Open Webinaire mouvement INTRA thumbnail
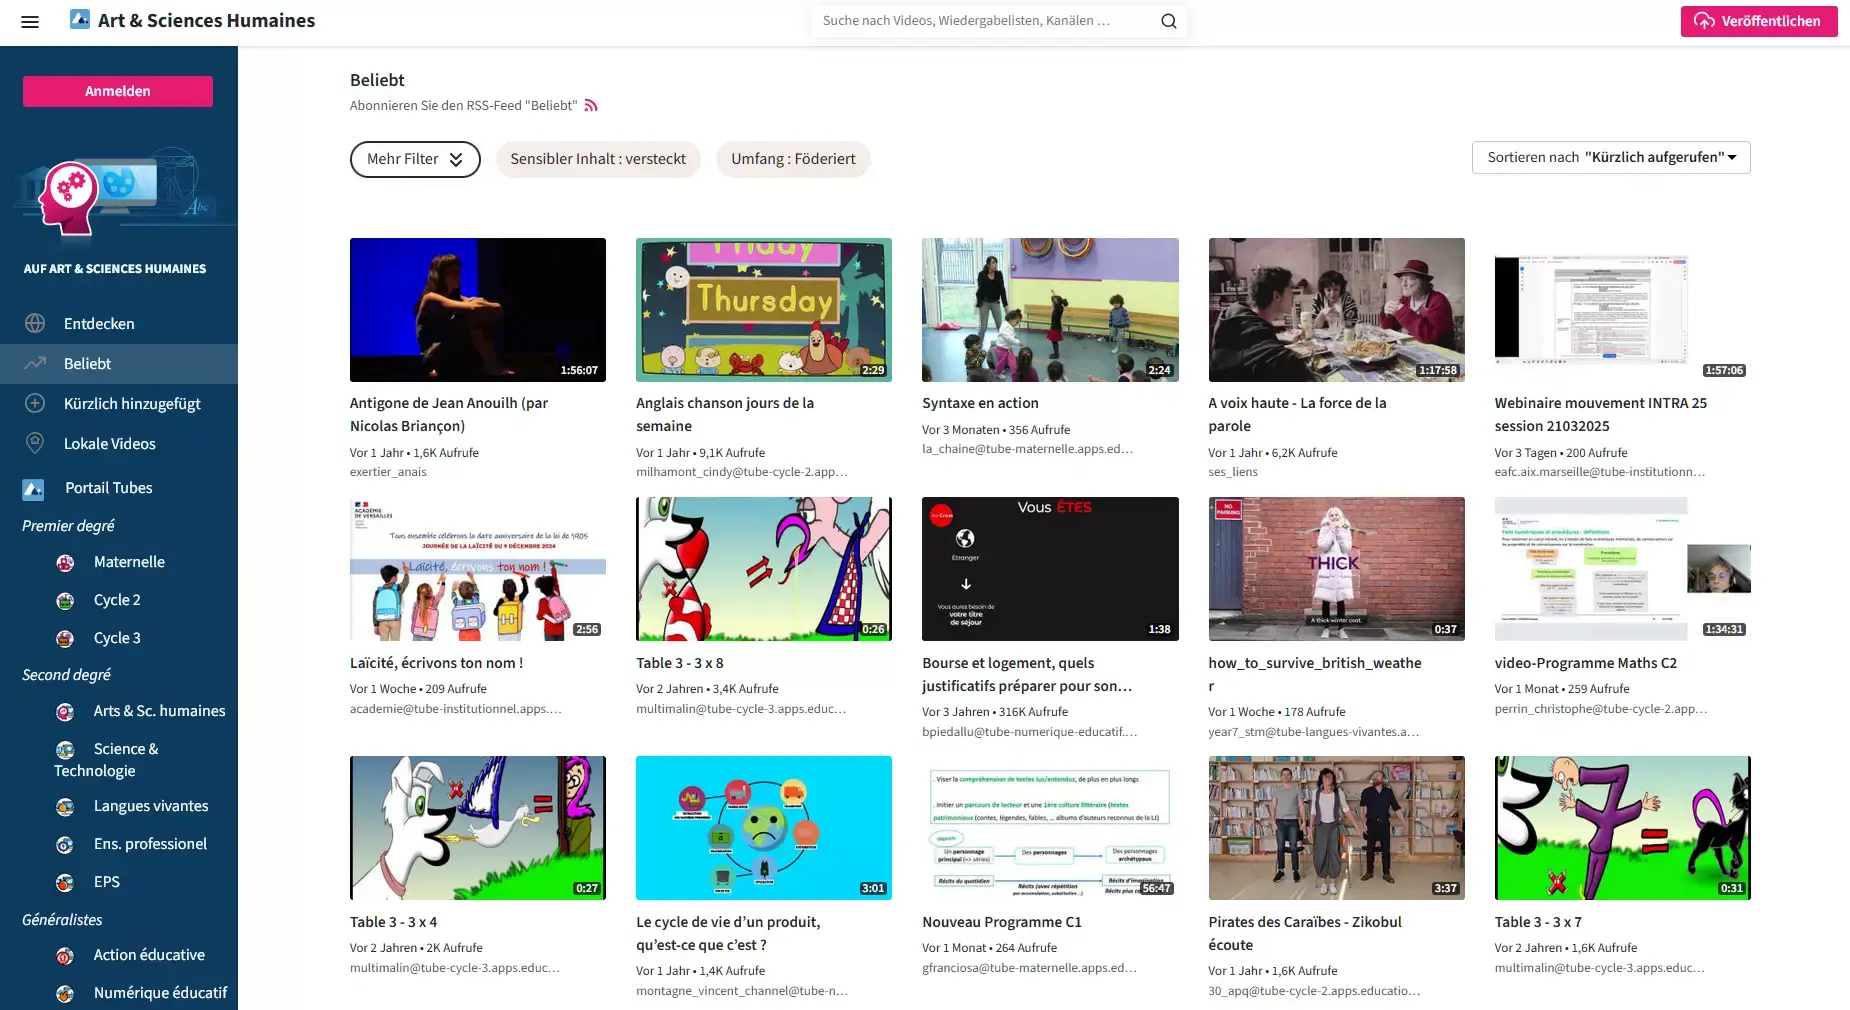The height and width of the screenshot is (1010, 1850). point(1622,310)
